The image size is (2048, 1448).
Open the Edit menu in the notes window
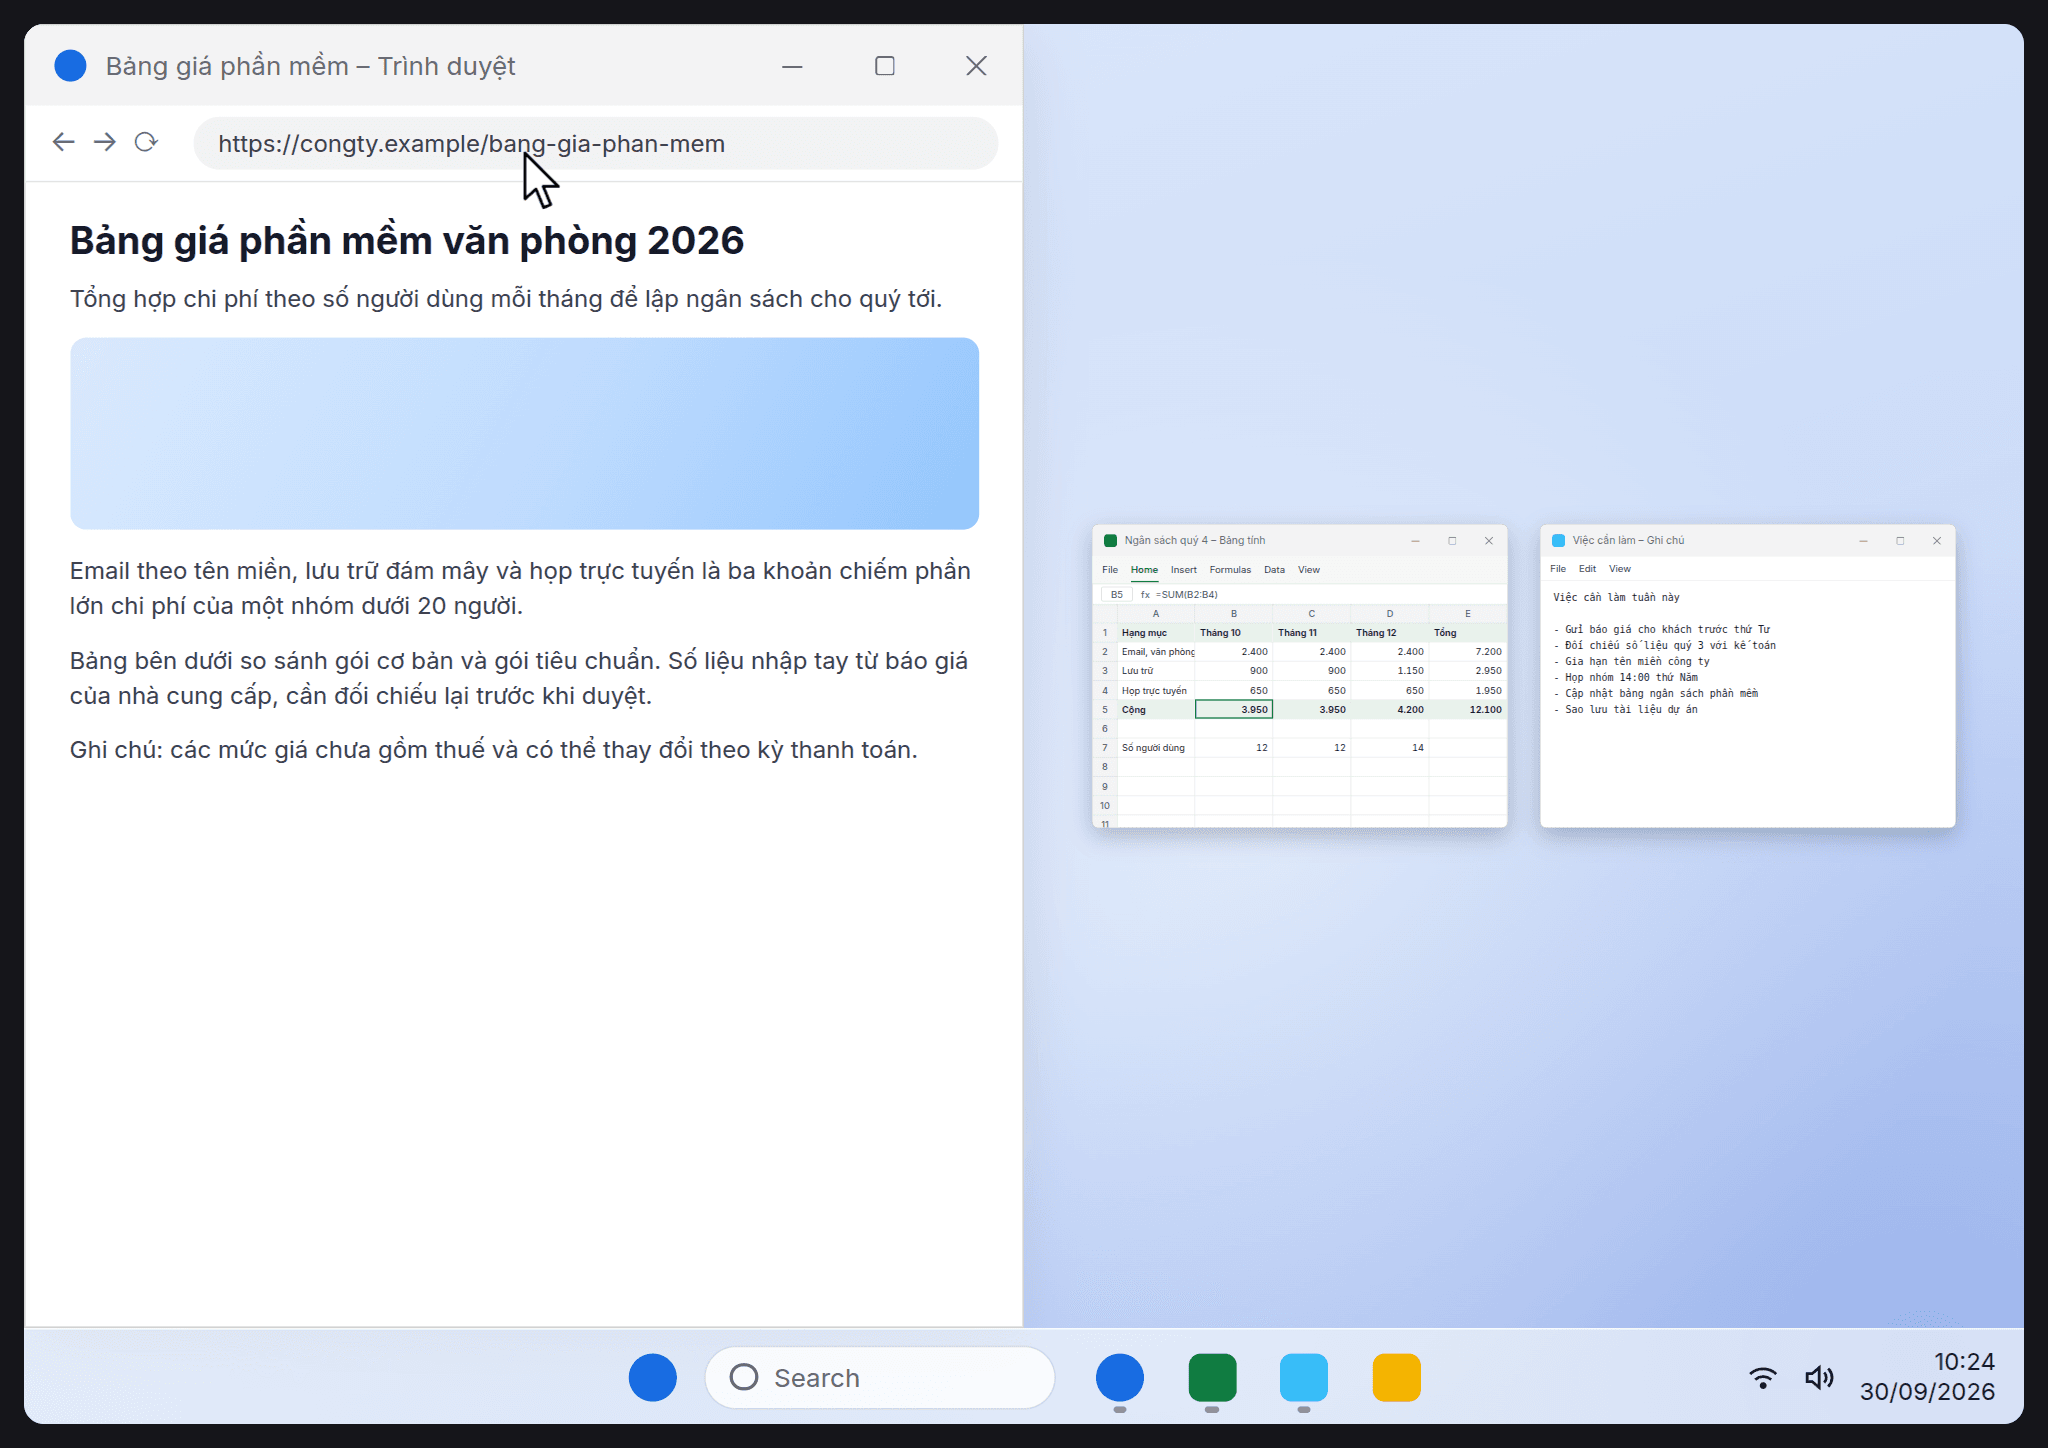tap(1587, 569)
